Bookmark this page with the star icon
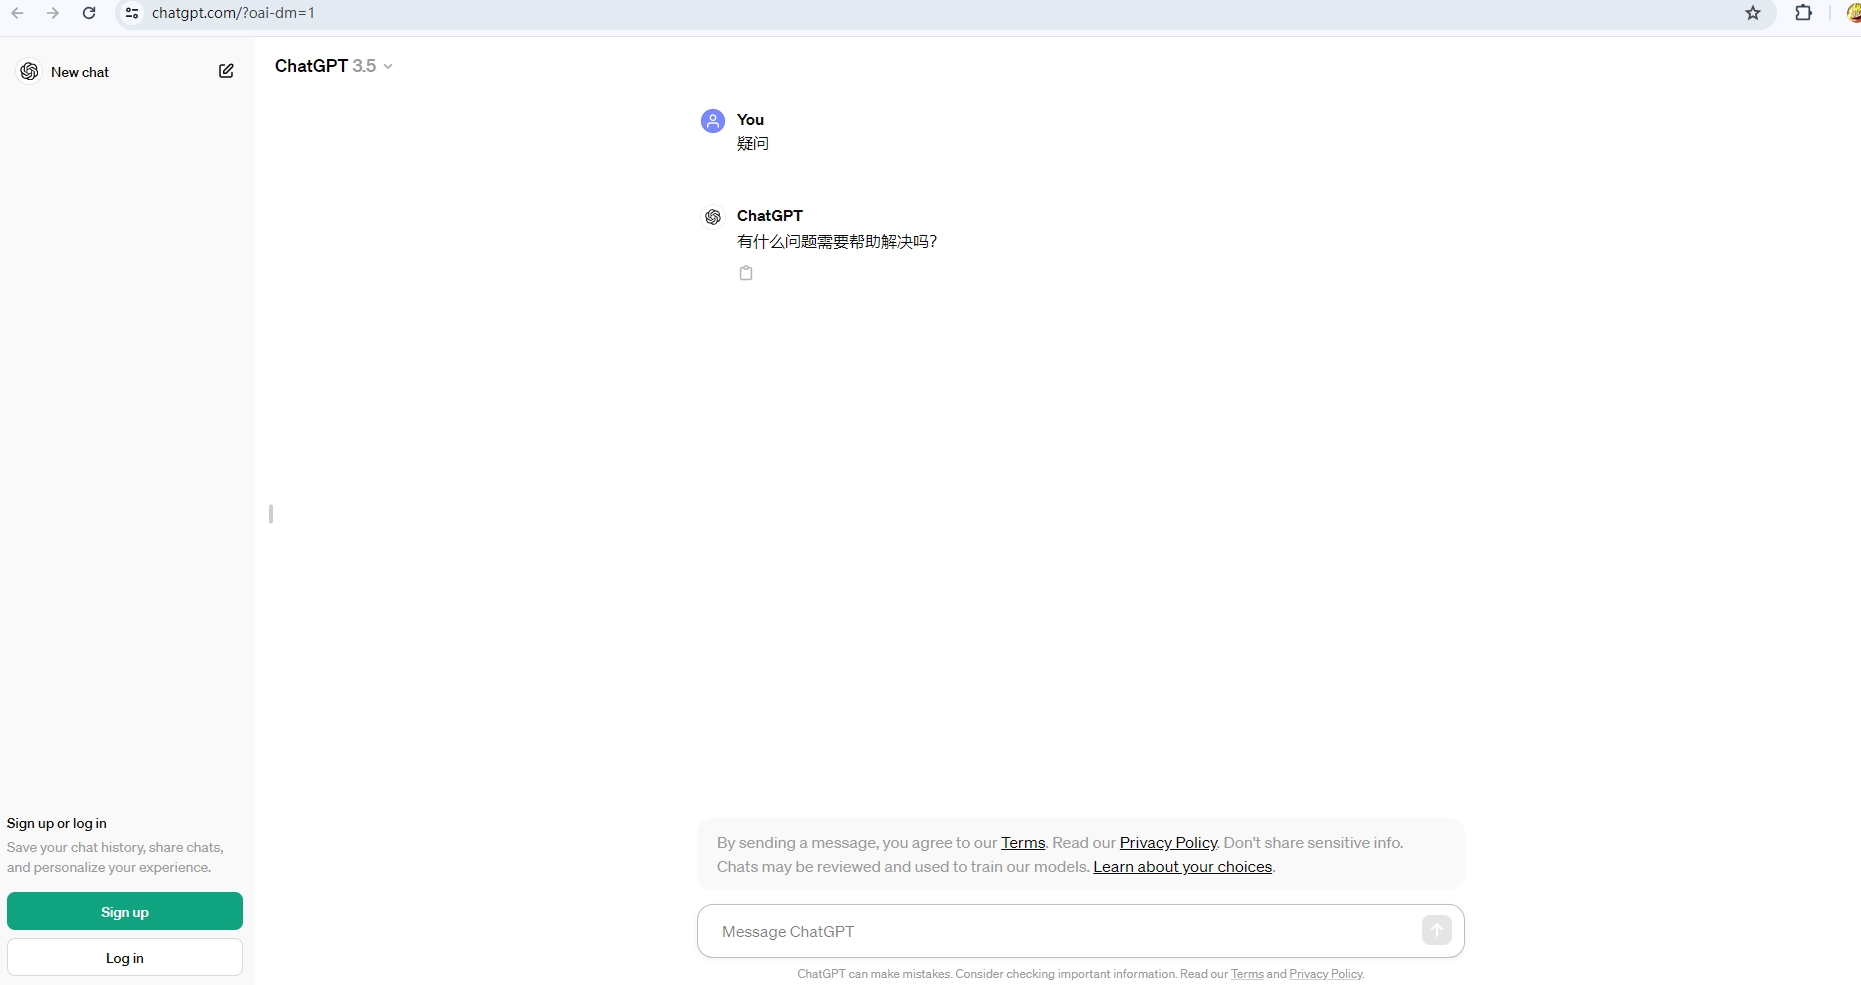 (x=1753, y=13)
